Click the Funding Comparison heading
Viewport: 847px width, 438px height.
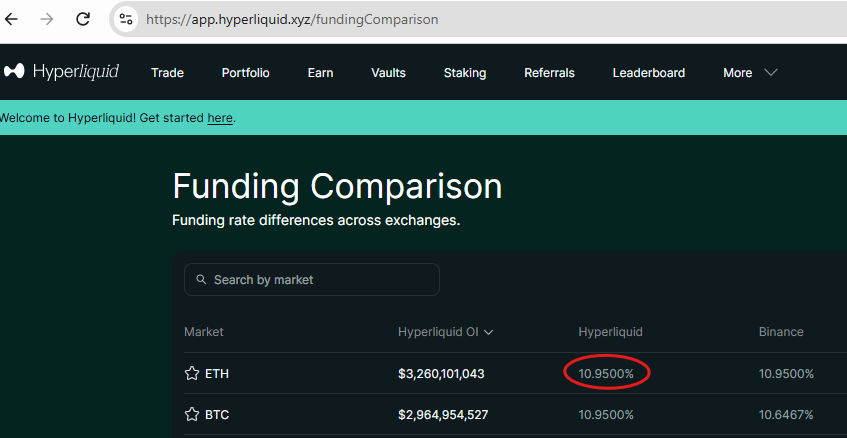point(338,187)
